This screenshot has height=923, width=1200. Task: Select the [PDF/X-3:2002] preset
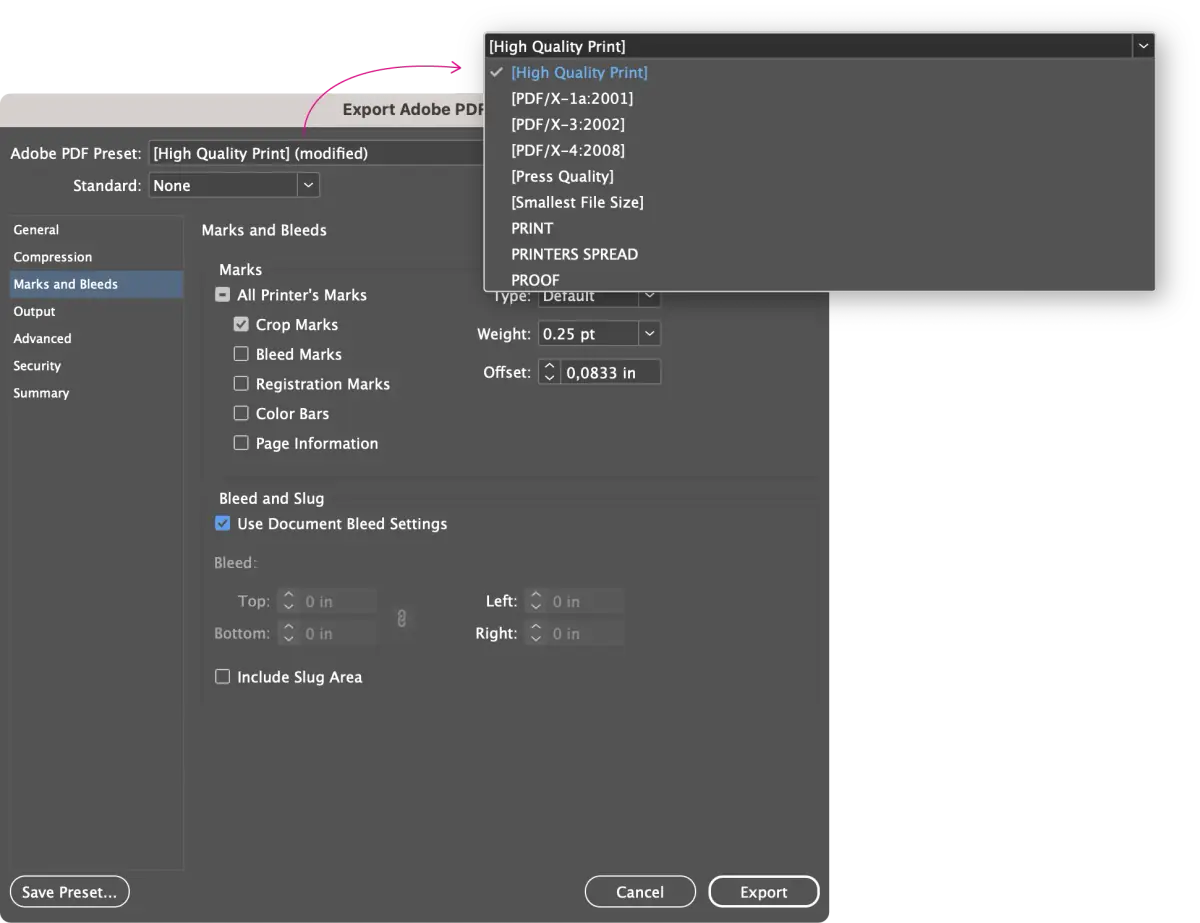tap(568, 124)
